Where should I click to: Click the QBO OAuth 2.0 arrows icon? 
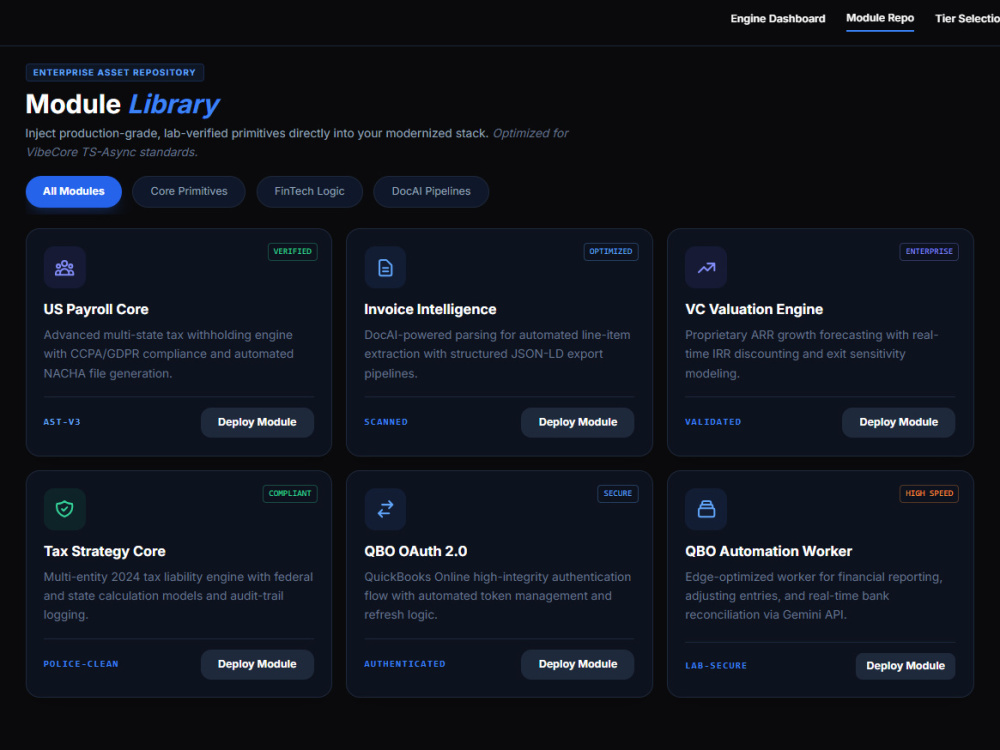pos(385,509)
